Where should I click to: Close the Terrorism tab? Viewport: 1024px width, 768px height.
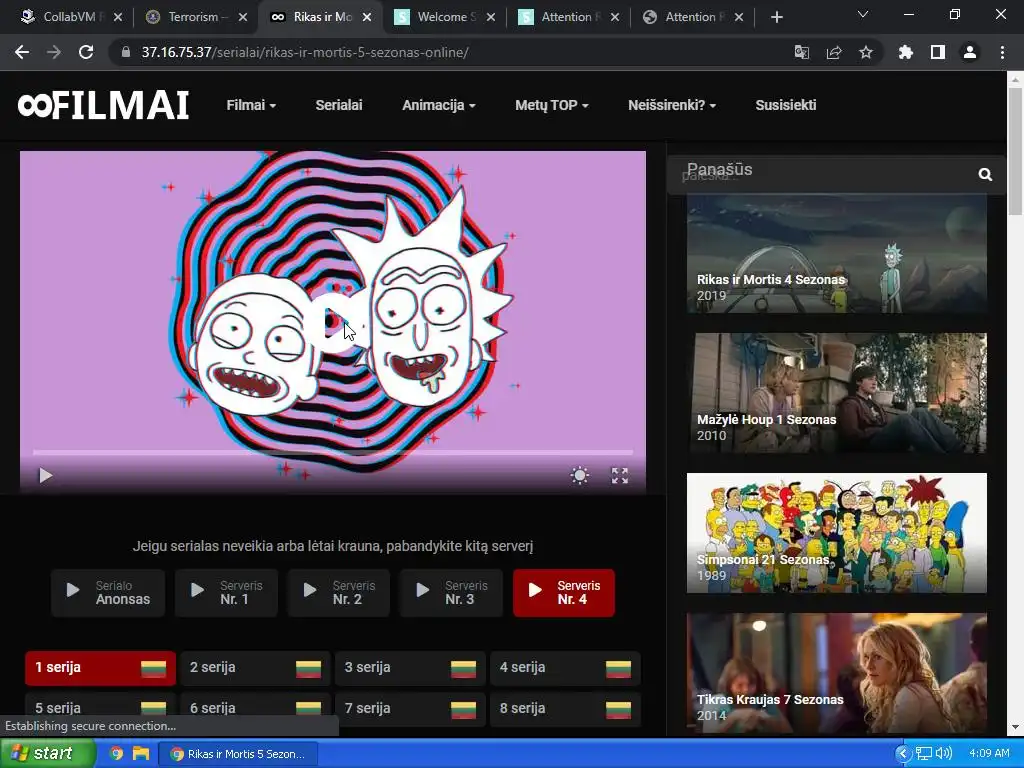click(x=243, y=17)
